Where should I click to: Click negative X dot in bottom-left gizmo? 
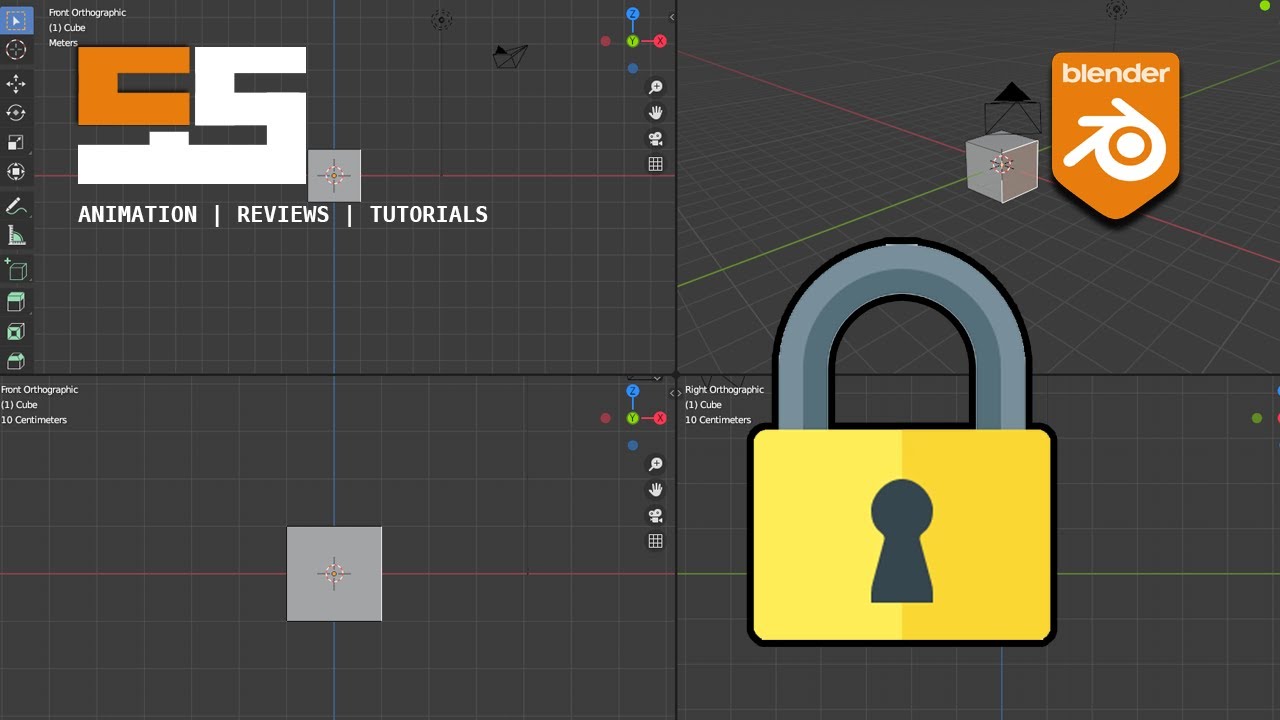(x=606, y=418)
